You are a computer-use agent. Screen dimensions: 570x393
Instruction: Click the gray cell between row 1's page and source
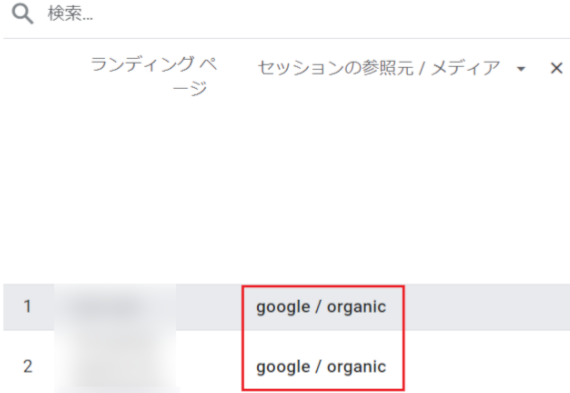point(209,307)
